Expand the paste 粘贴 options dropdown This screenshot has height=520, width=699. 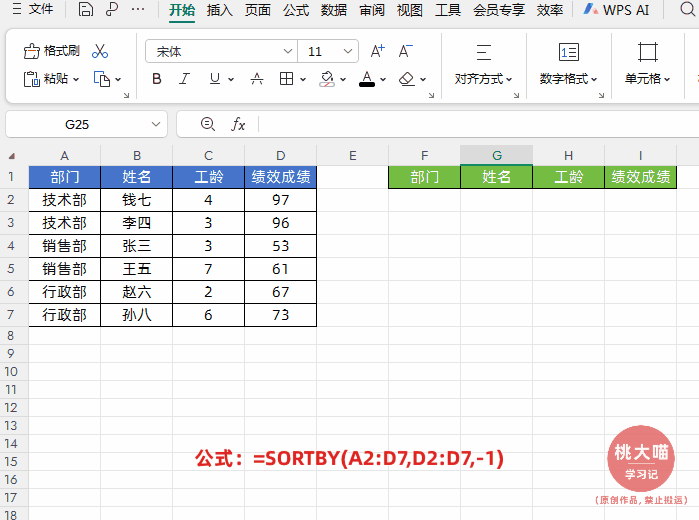[x=76, y=79]
